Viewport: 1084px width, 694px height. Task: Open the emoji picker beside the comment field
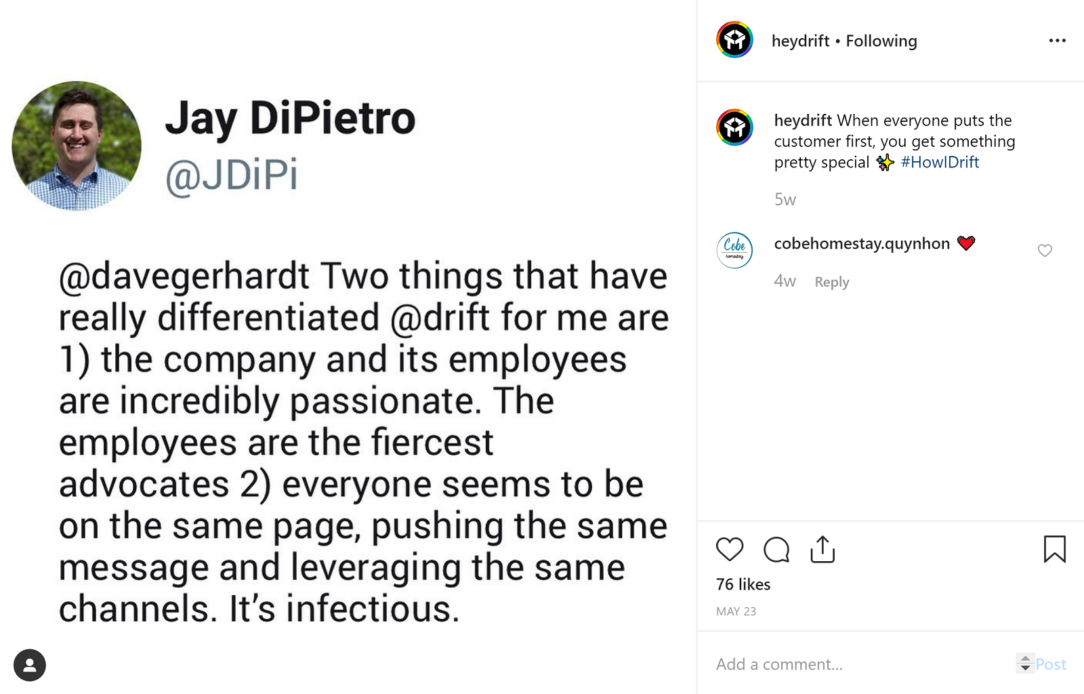click(x=1026, y=663)
